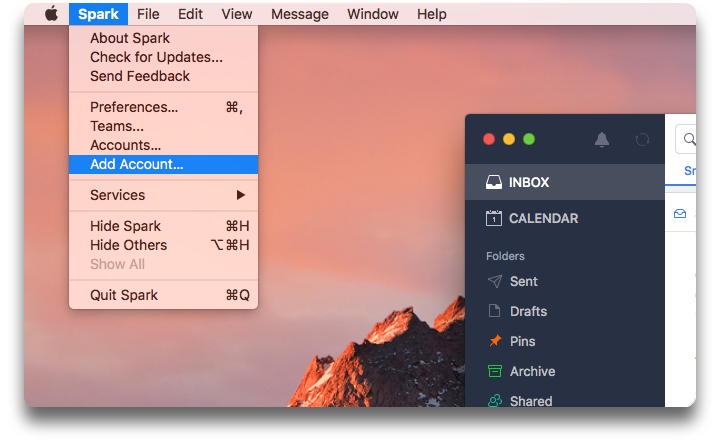Click the notification bell icon in Spark
The width and height of the screenshot is (720, 440).
pyautogui.click(x=602, y=139)
